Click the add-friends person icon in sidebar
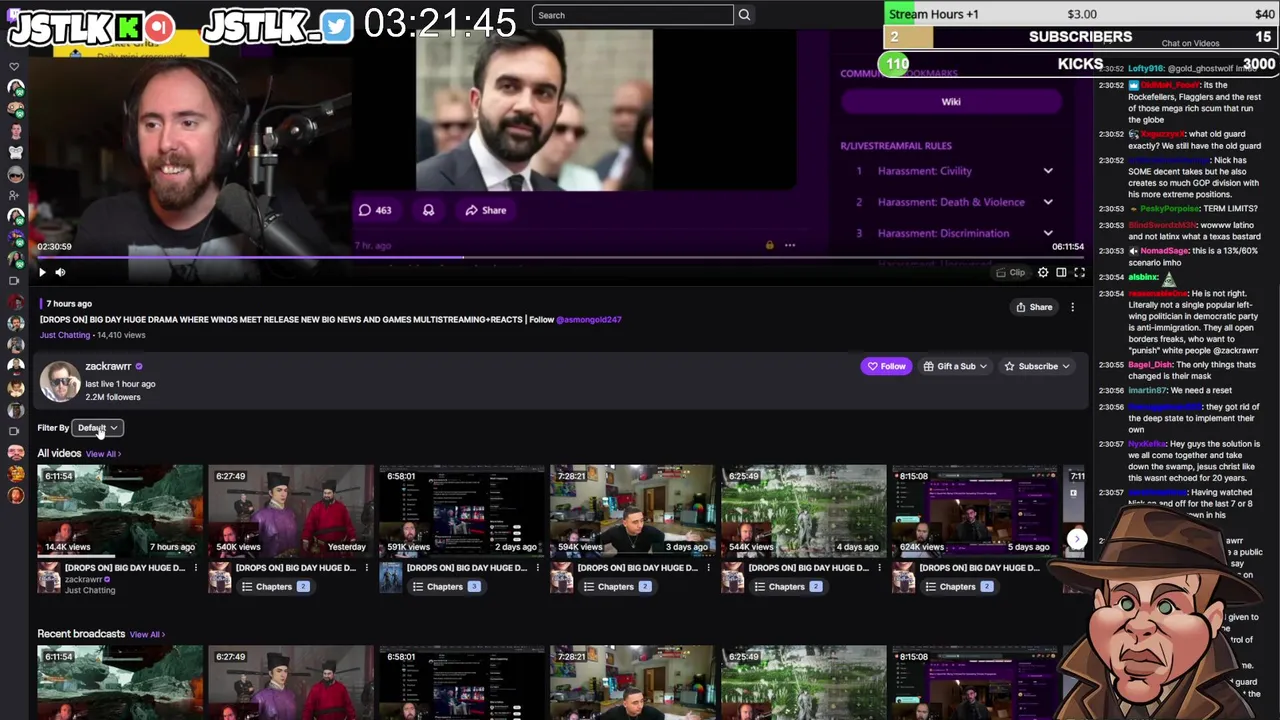 14,195
